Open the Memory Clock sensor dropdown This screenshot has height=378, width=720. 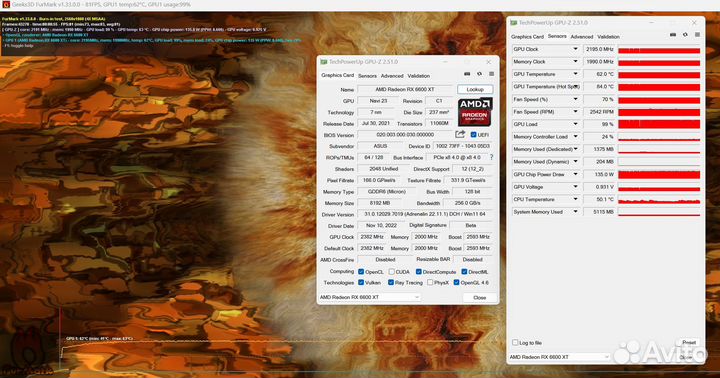[575, 61]
